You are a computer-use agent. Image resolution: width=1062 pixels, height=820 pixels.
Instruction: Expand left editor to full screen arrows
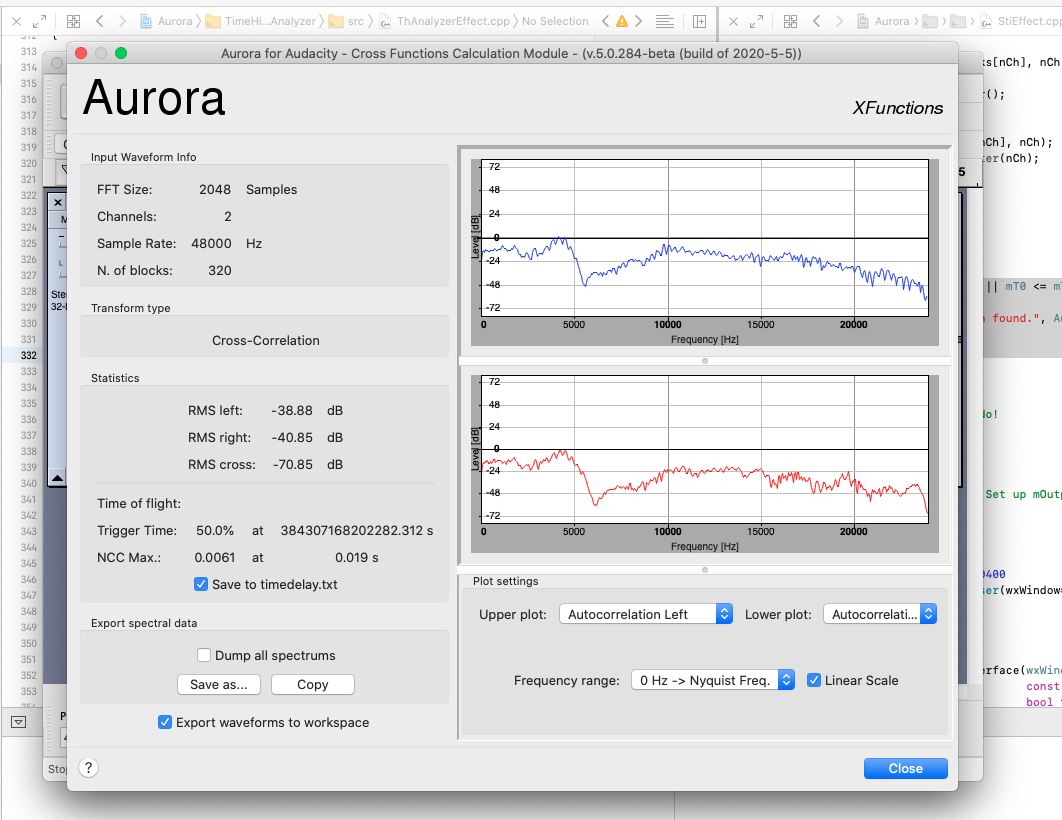(x=40, y=22)
